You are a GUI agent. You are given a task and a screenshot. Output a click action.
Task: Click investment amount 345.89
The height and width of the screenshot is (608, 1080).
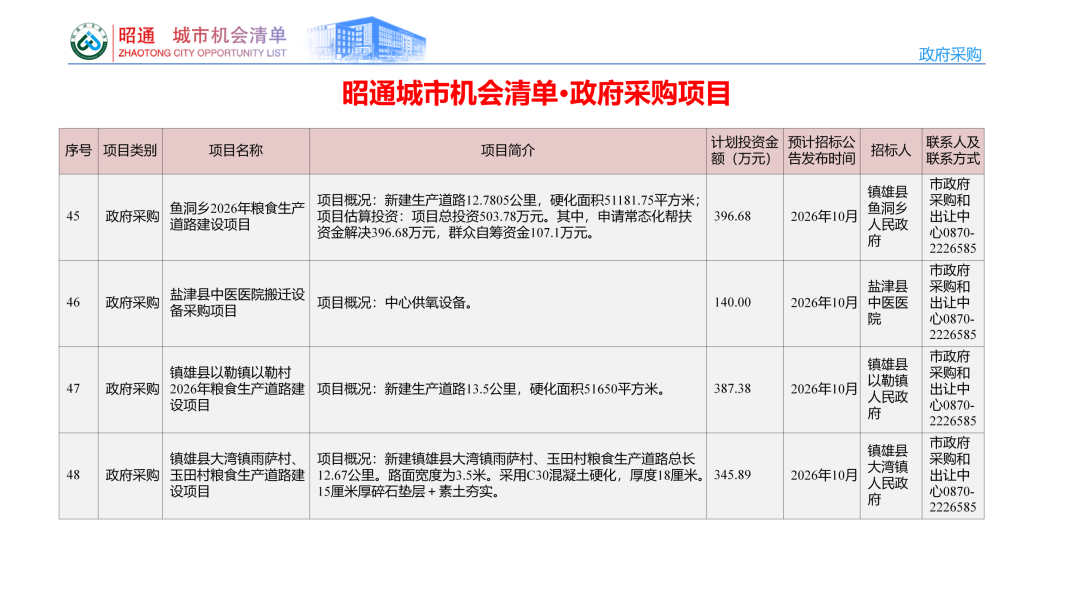pyautogui.click(x=732, y=475)
